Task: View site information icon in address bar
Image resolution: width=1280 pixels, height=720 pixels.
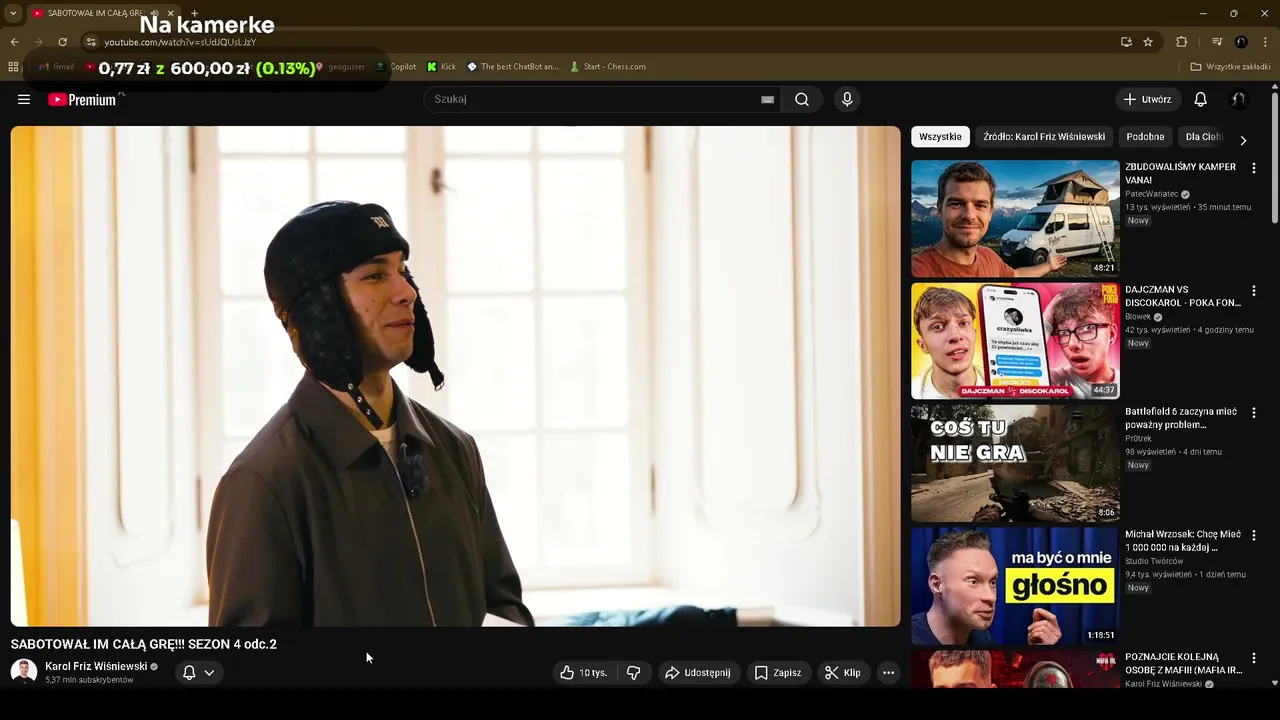Action: (90, 42)
